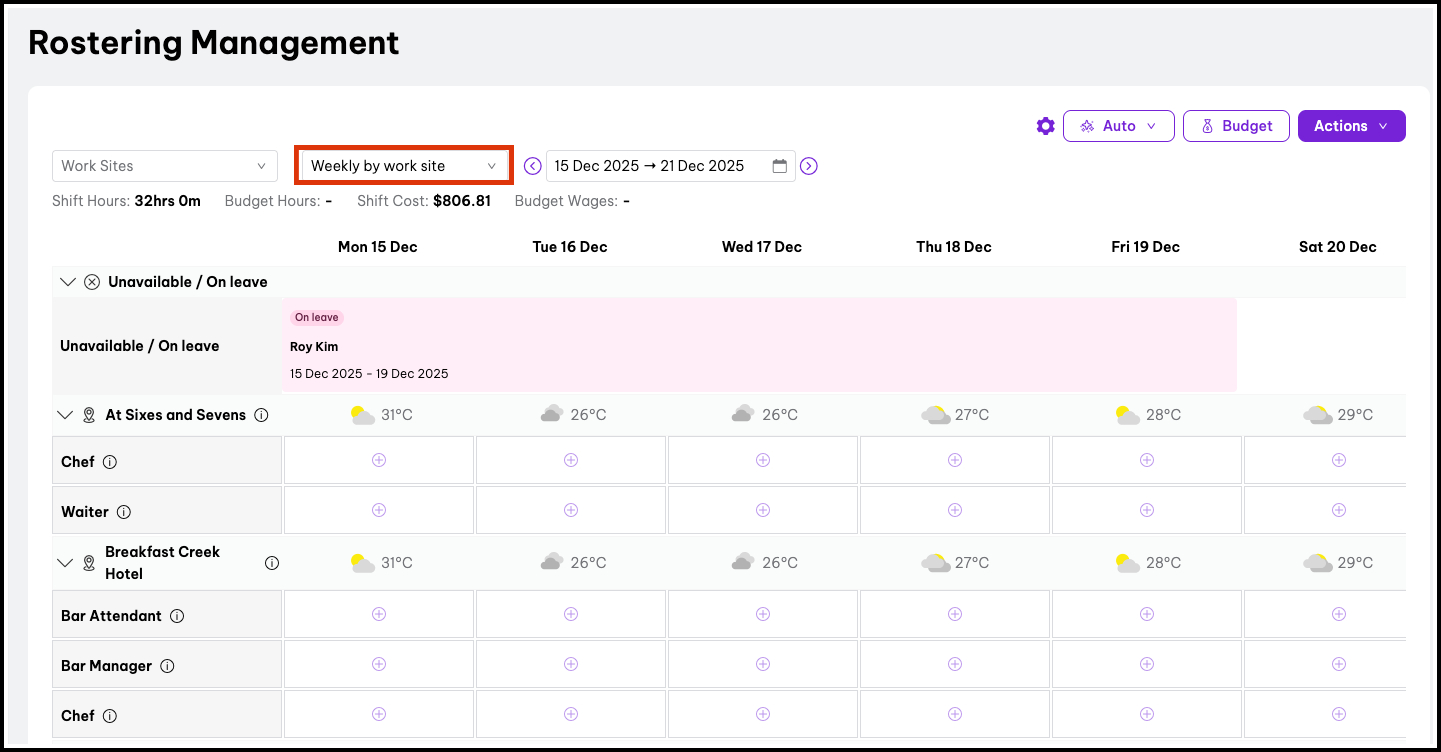Collapse the Breakfast Creek Hotel section
The image size is (1441, 752).
(x=66, y=563)
